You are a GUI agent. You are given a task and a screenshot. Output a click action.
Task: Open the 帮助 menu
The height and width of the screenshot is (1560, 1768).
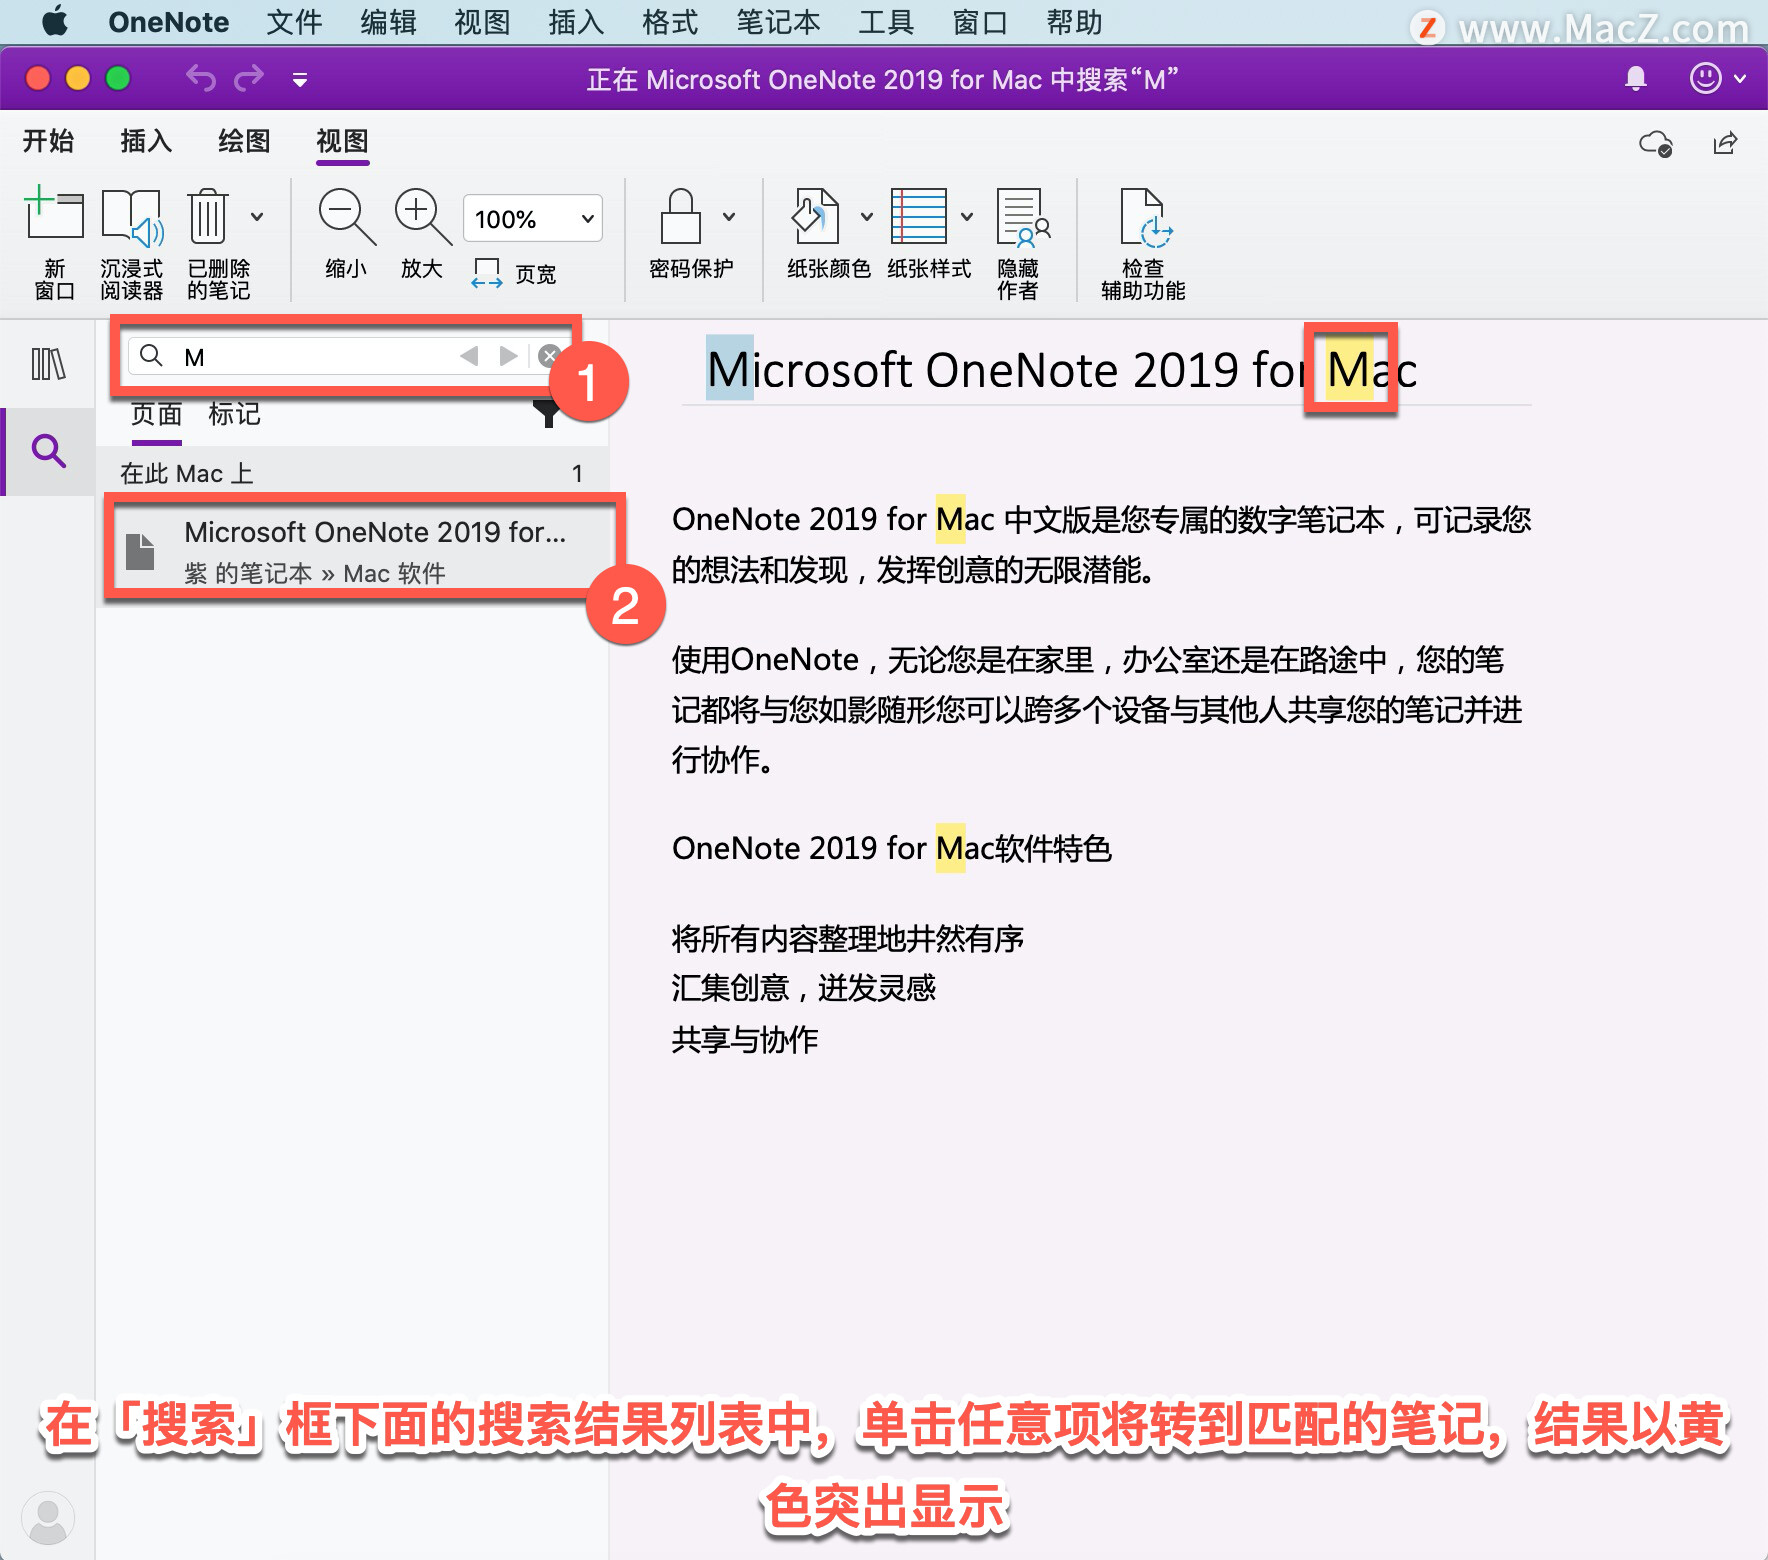point(1075,22)
